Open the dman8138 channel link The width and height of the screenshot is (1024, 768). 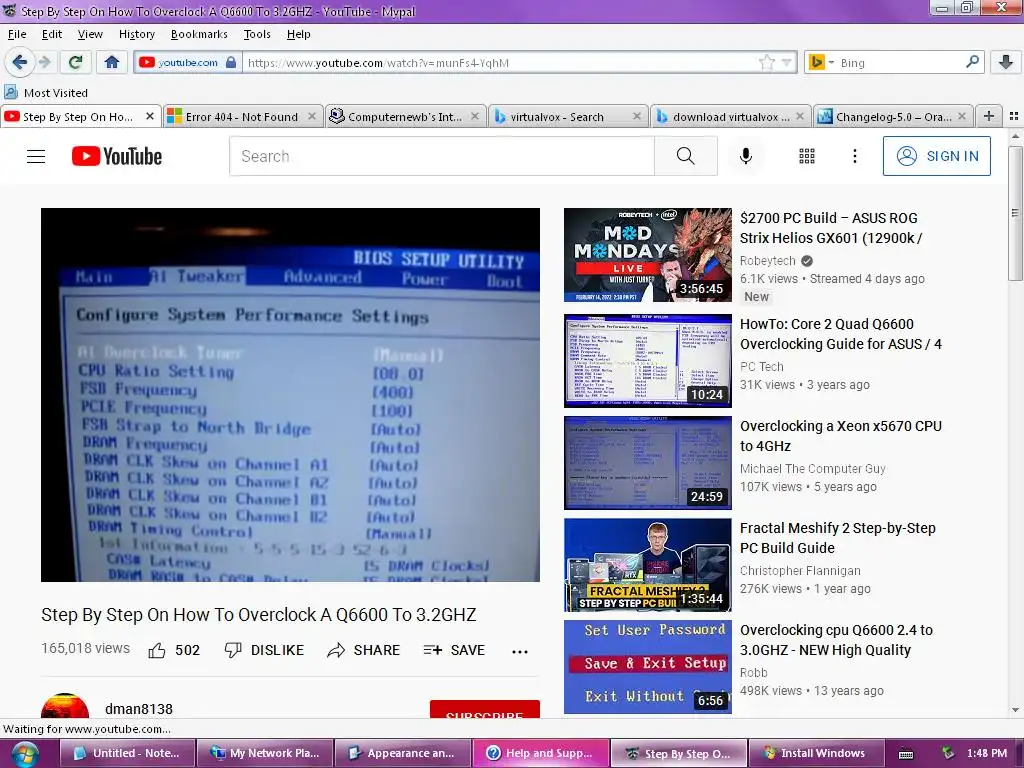click(x=139, y=709)
